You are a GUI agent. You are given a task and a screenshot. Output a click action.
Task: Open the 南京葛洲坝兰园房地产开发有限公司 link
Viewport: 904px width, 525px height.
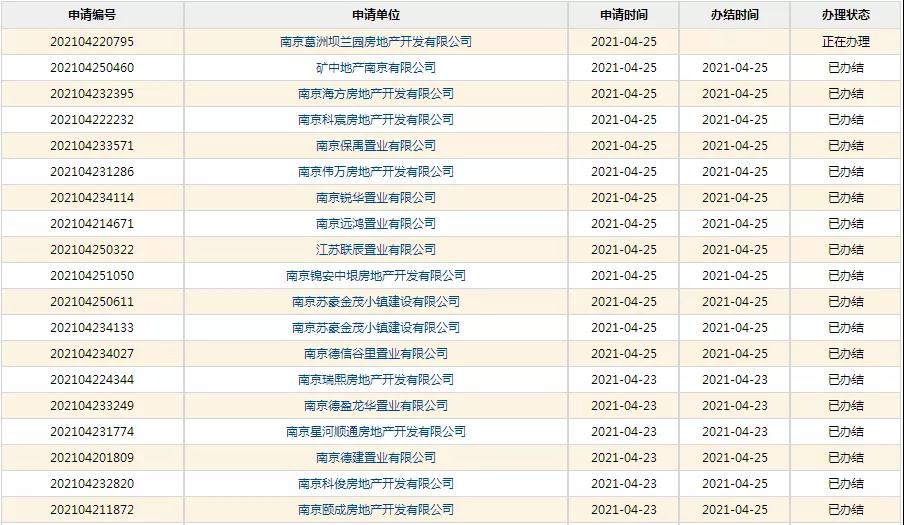pyautogui.click(x=375, y=42)
